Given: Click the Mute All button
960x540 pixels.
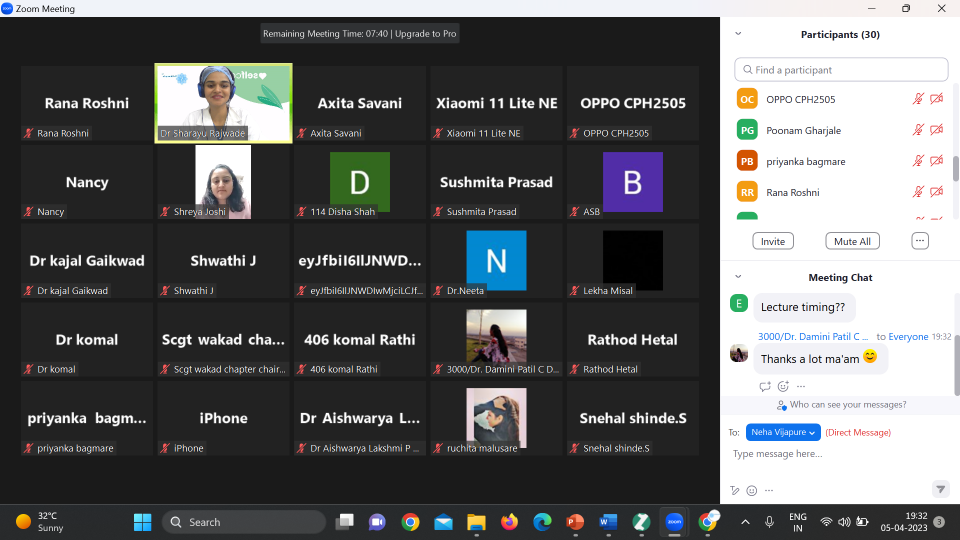Looking at the screenshot, I should pos(852,241).
